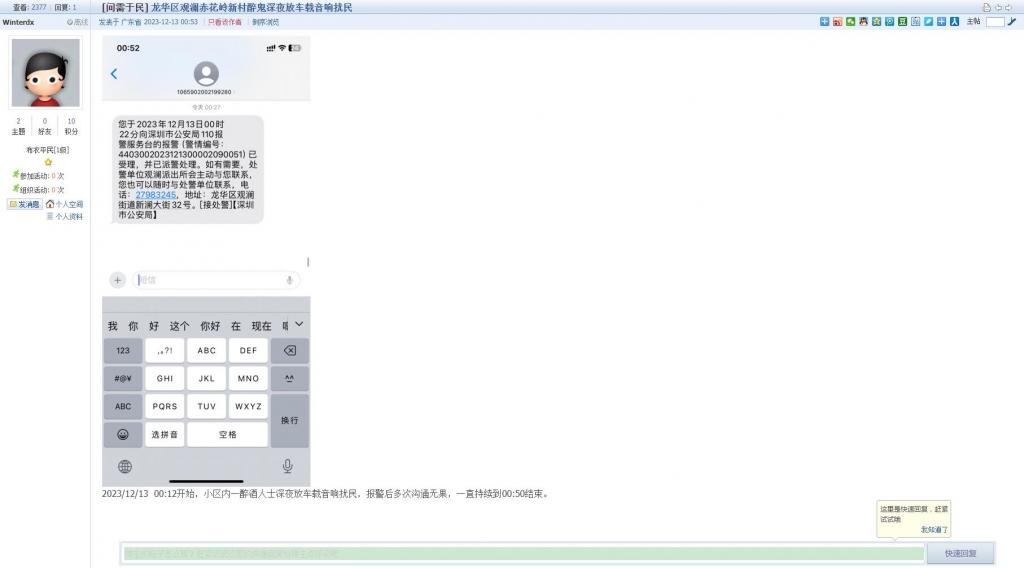Click the user avatar image

pos(45,73)
